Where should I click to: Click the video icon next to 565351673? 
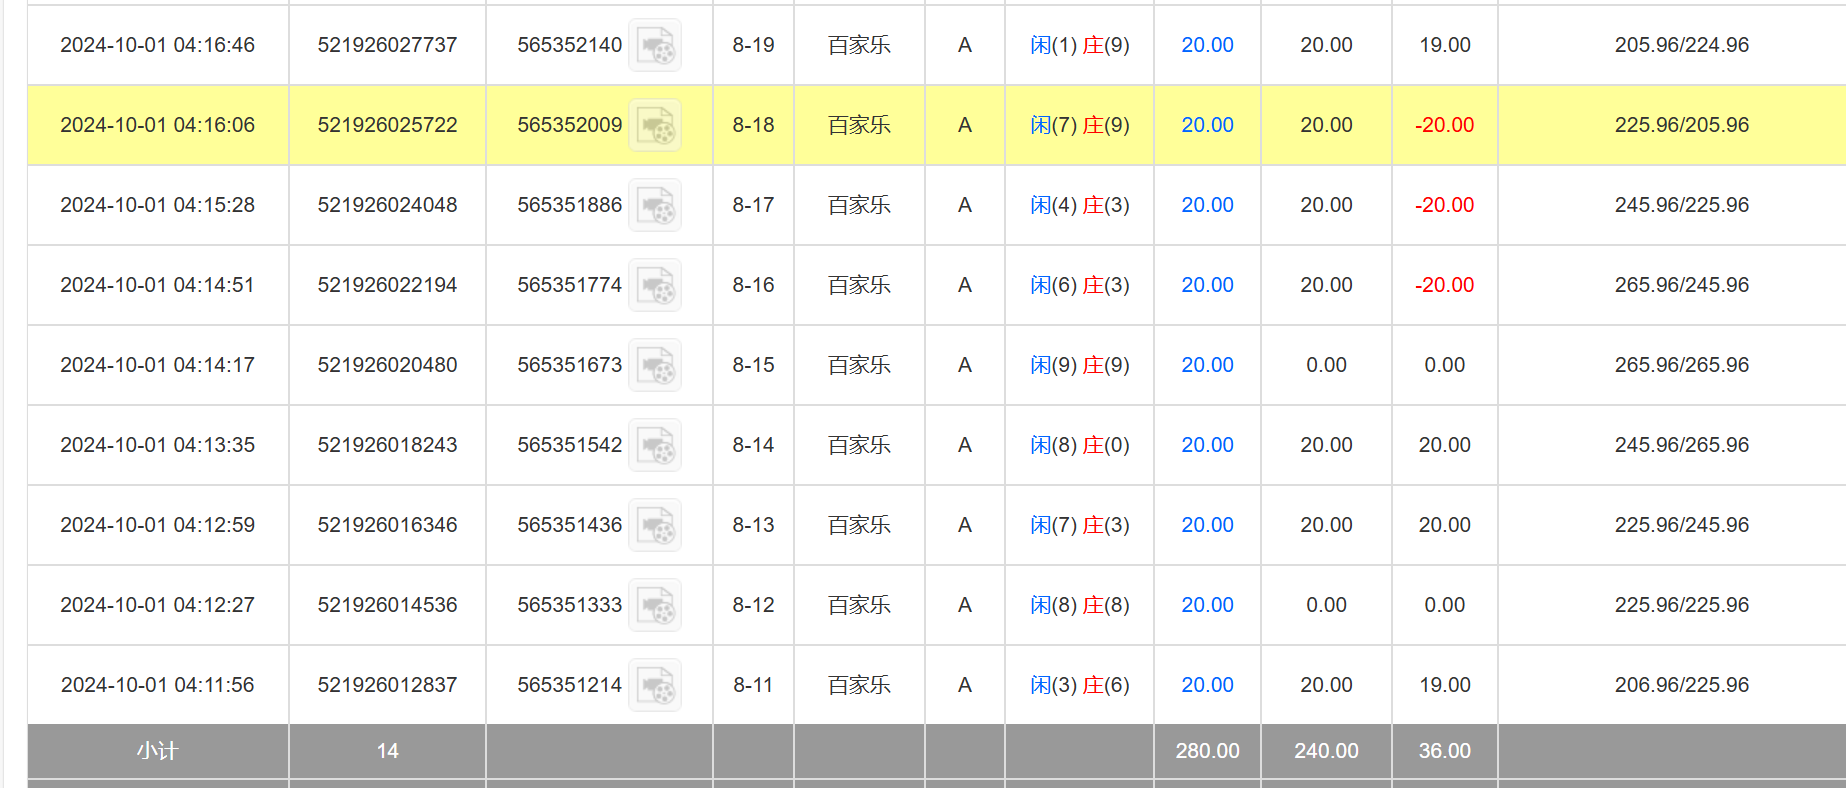[x=655, y=366]
